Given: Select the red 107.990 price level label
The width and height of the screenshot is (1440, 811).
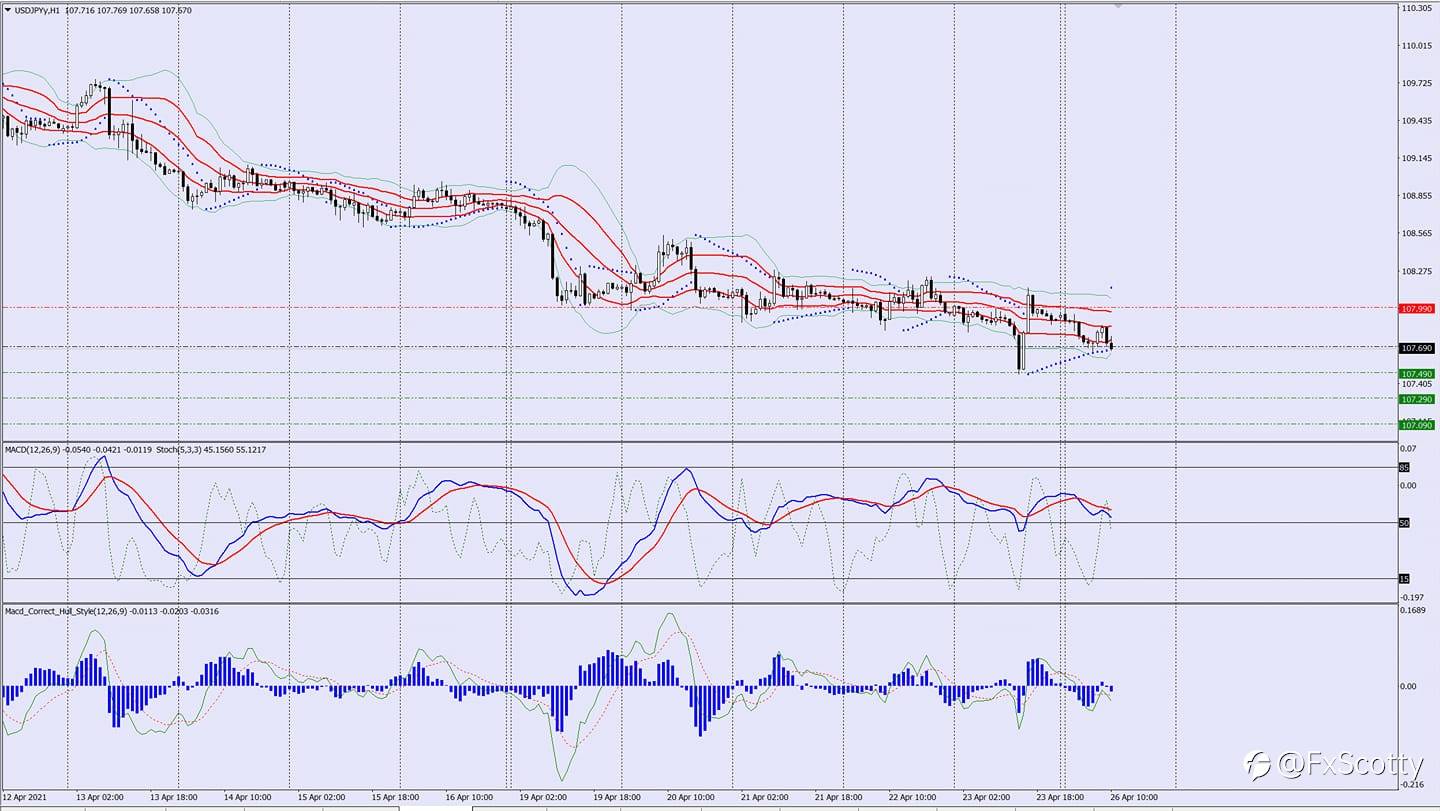Looking at the screenshot, I should click(x=1417, y=309).
